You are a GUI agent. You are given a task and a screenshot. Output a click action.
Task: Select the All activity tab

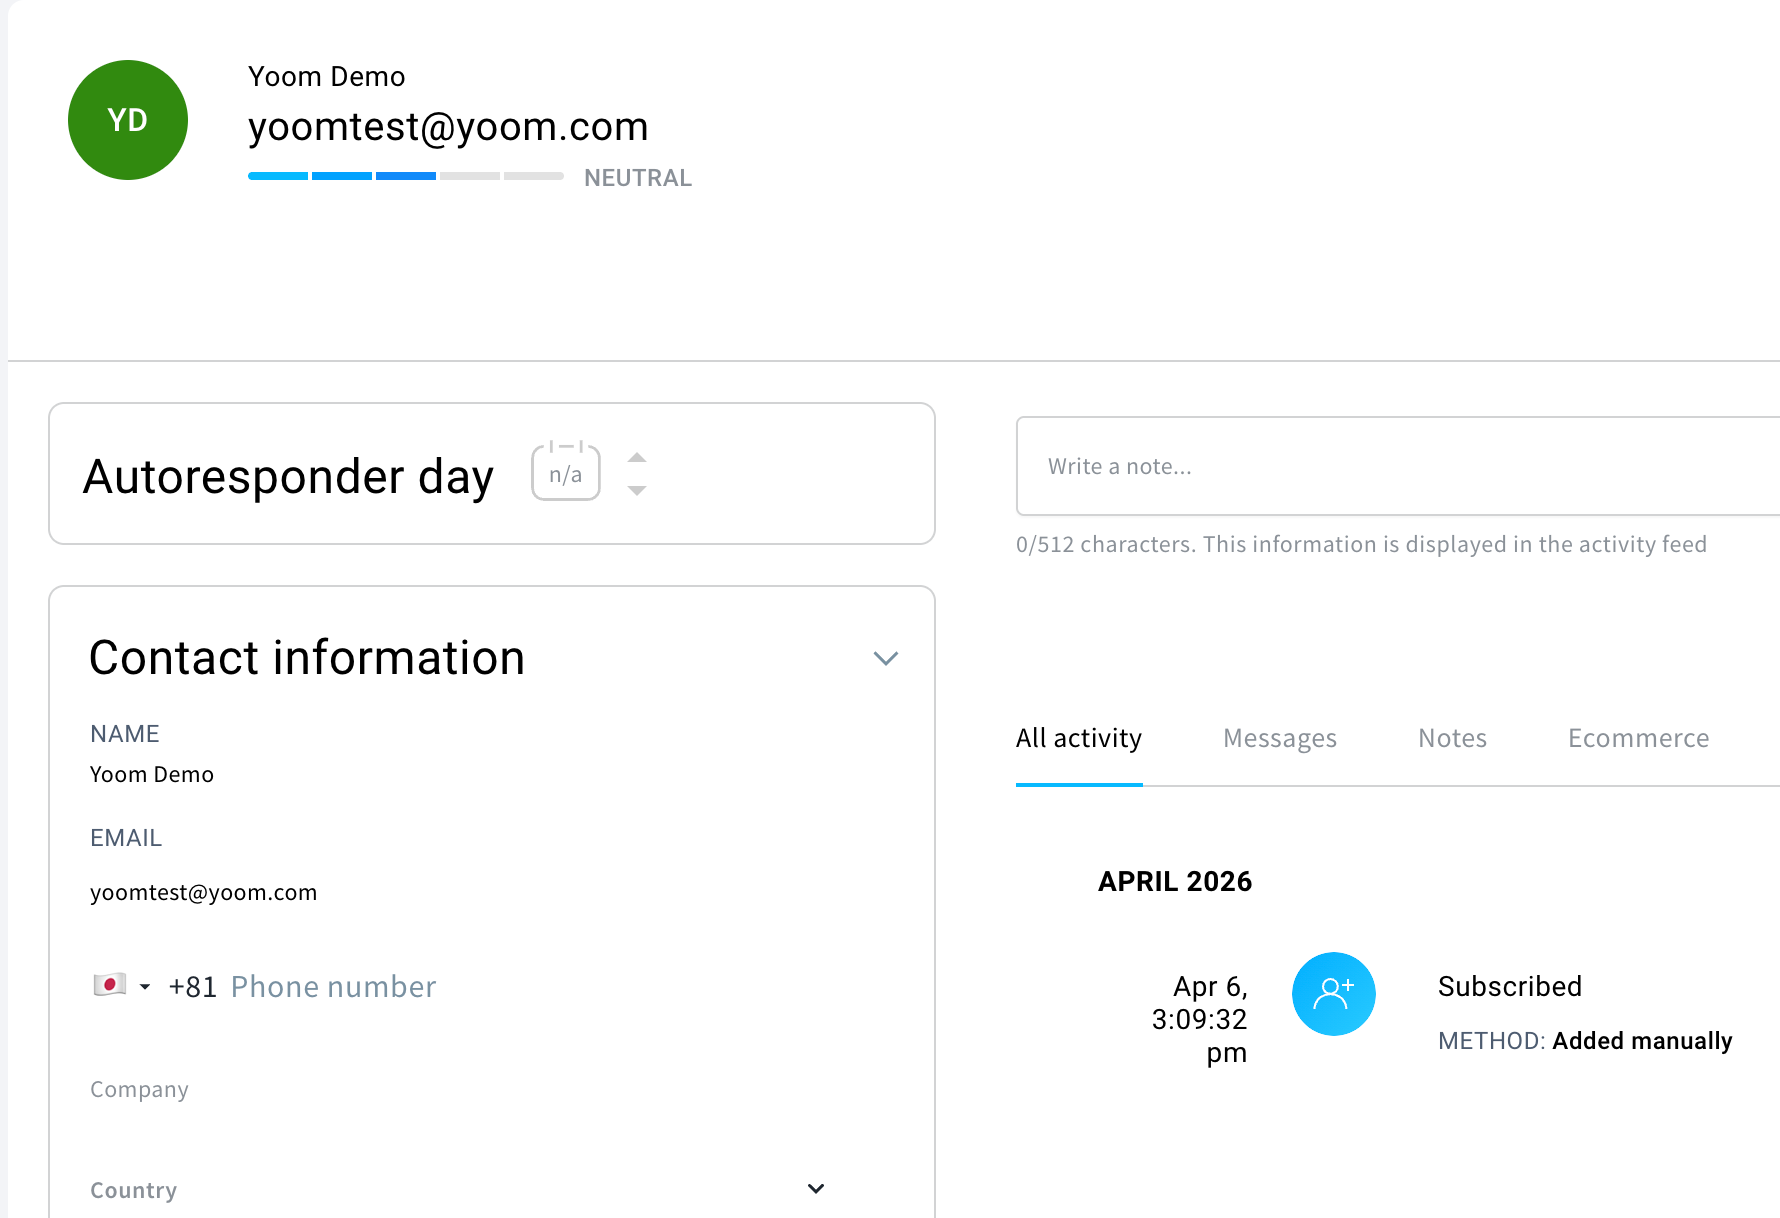tap(1078, 738)
